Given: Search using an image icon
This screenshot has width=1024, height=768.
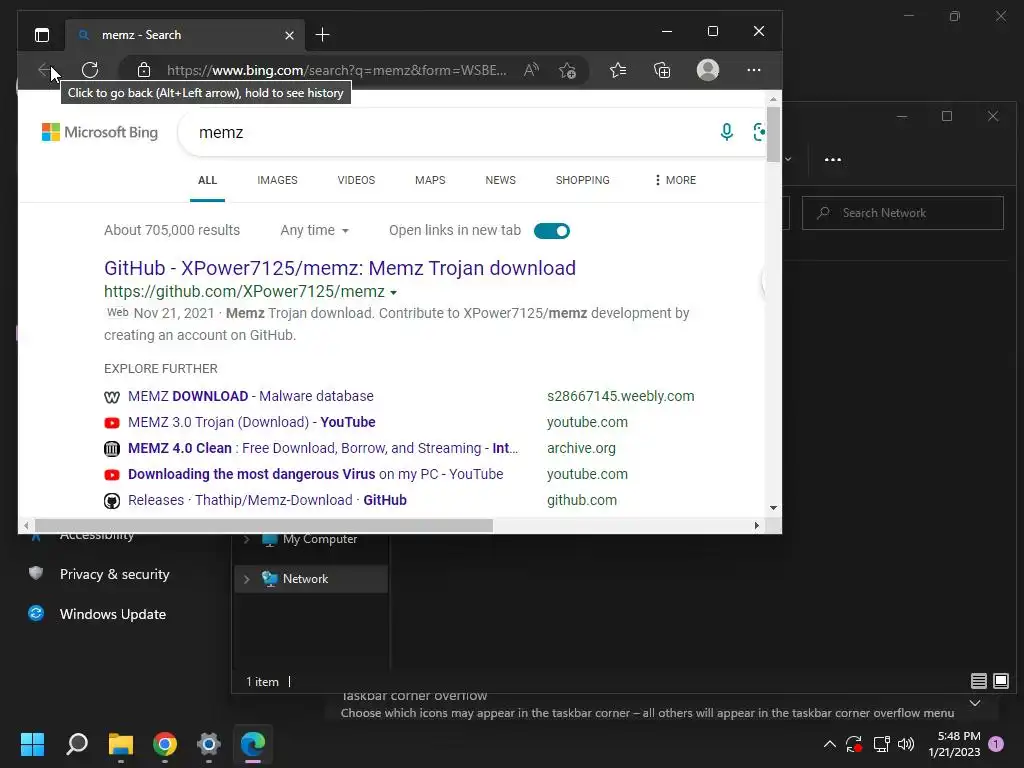Looking at the screenshot, I should coord(759,132).
